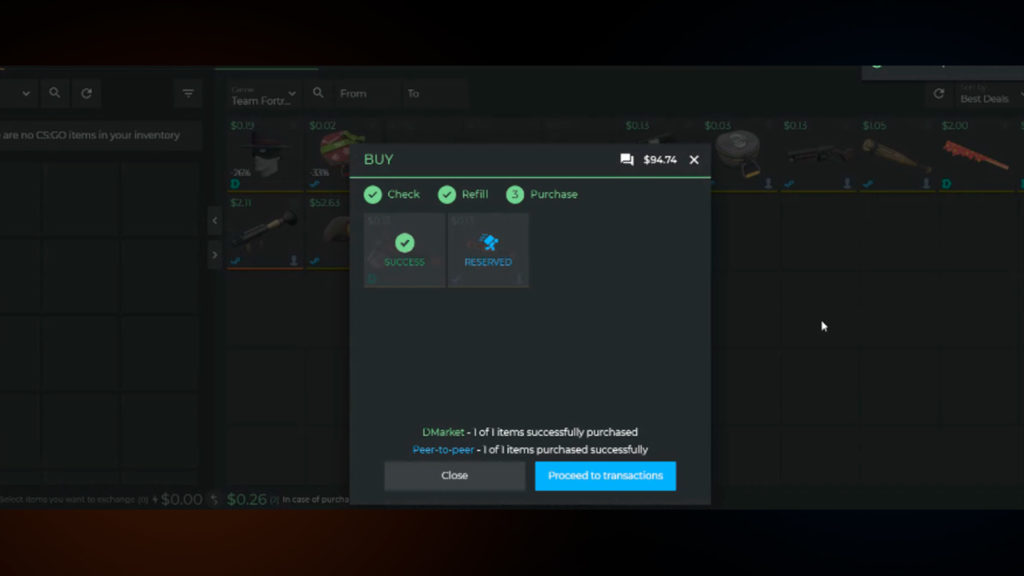The image size is (1024, 576).
Task: Select the $2.00 item thumbnail
Action: click(x=976, y=155)
